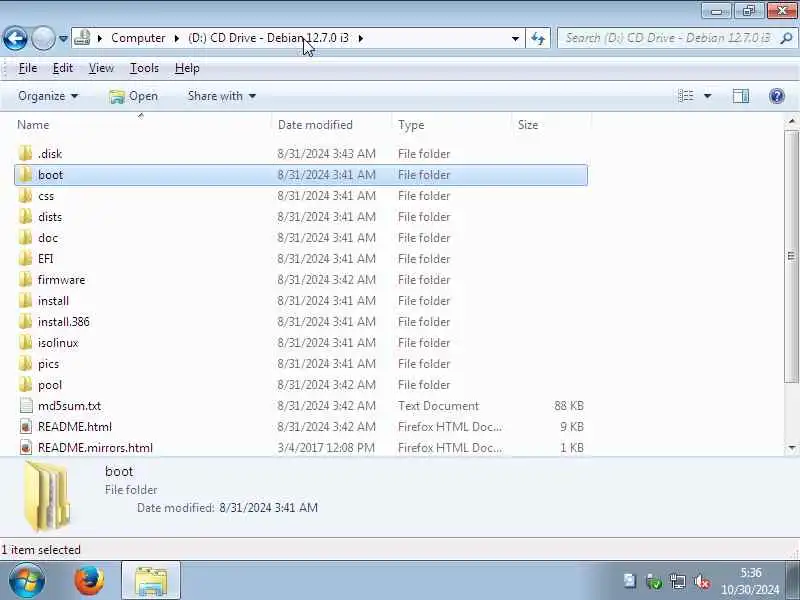
Task: Open the Edit menu
Action: [x=63, y=68]
